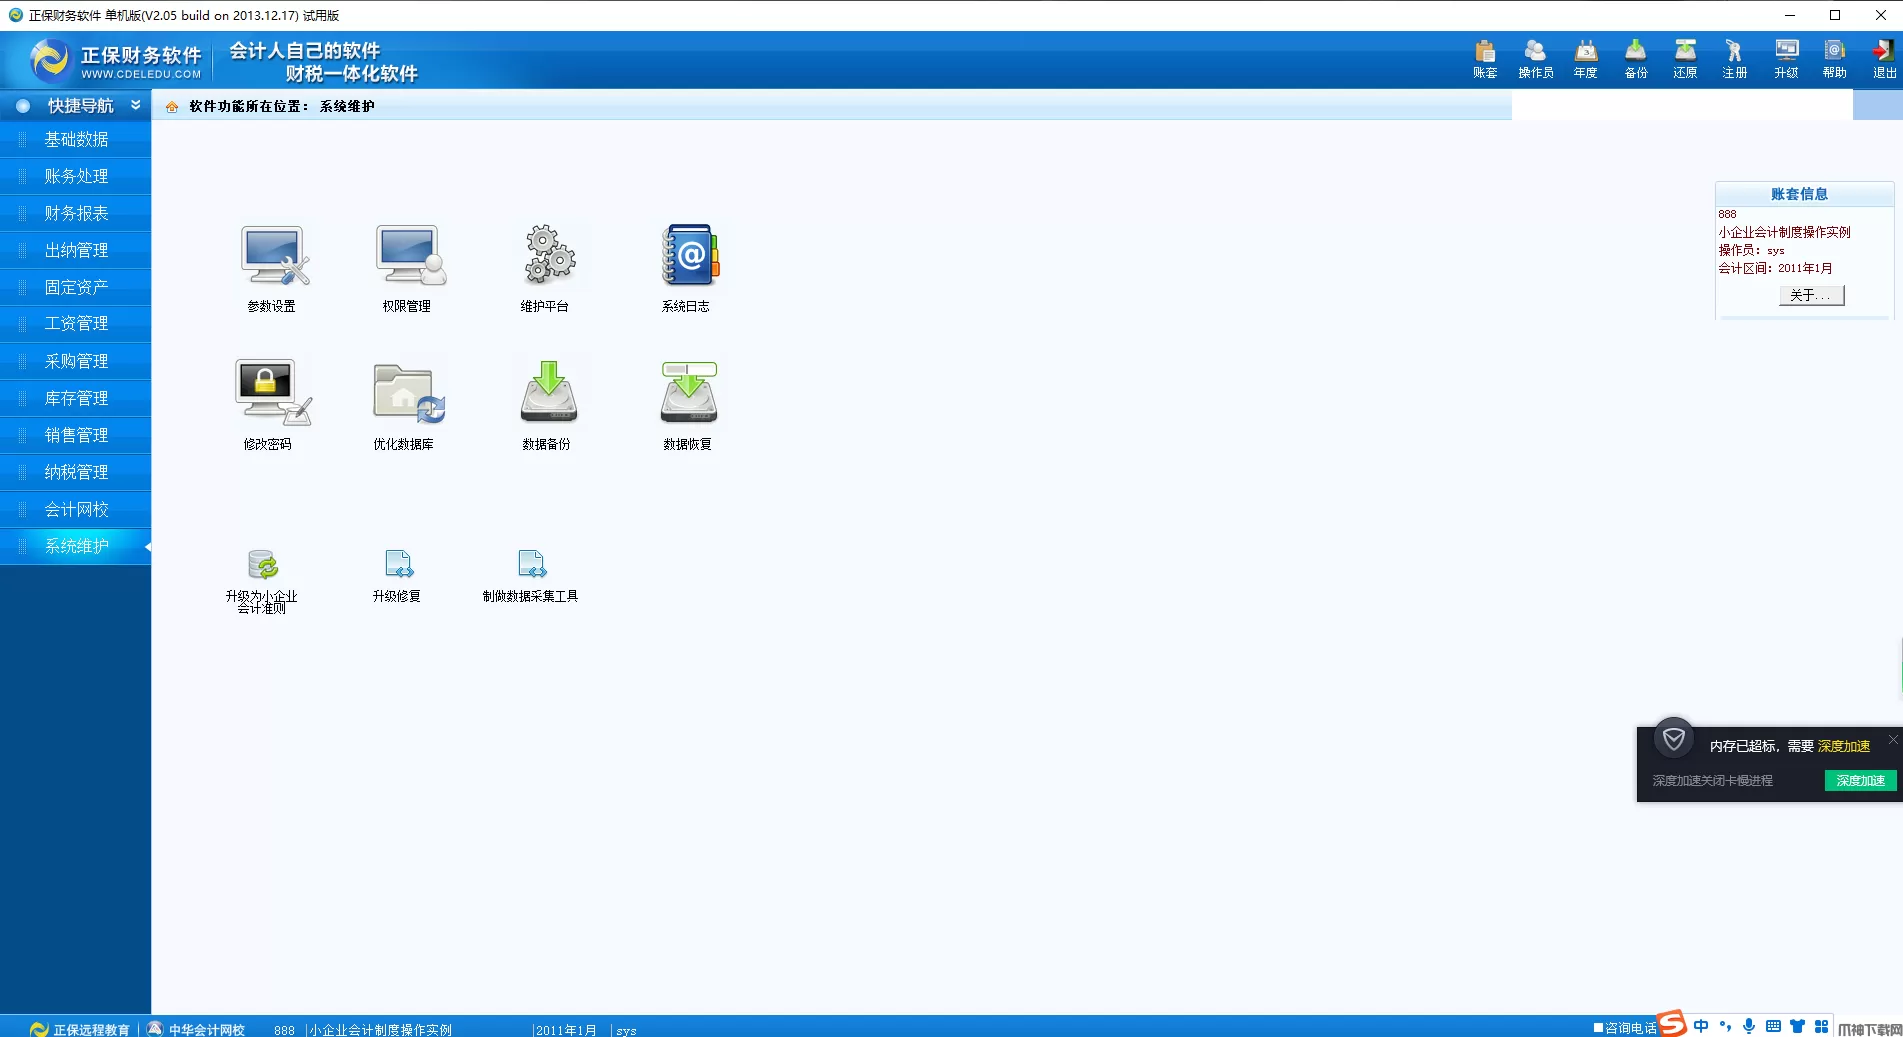The image size is (1903, 1037).
Task: Click the 升级 upgrade toolbar icon
Action: [x=1786, y=58]
